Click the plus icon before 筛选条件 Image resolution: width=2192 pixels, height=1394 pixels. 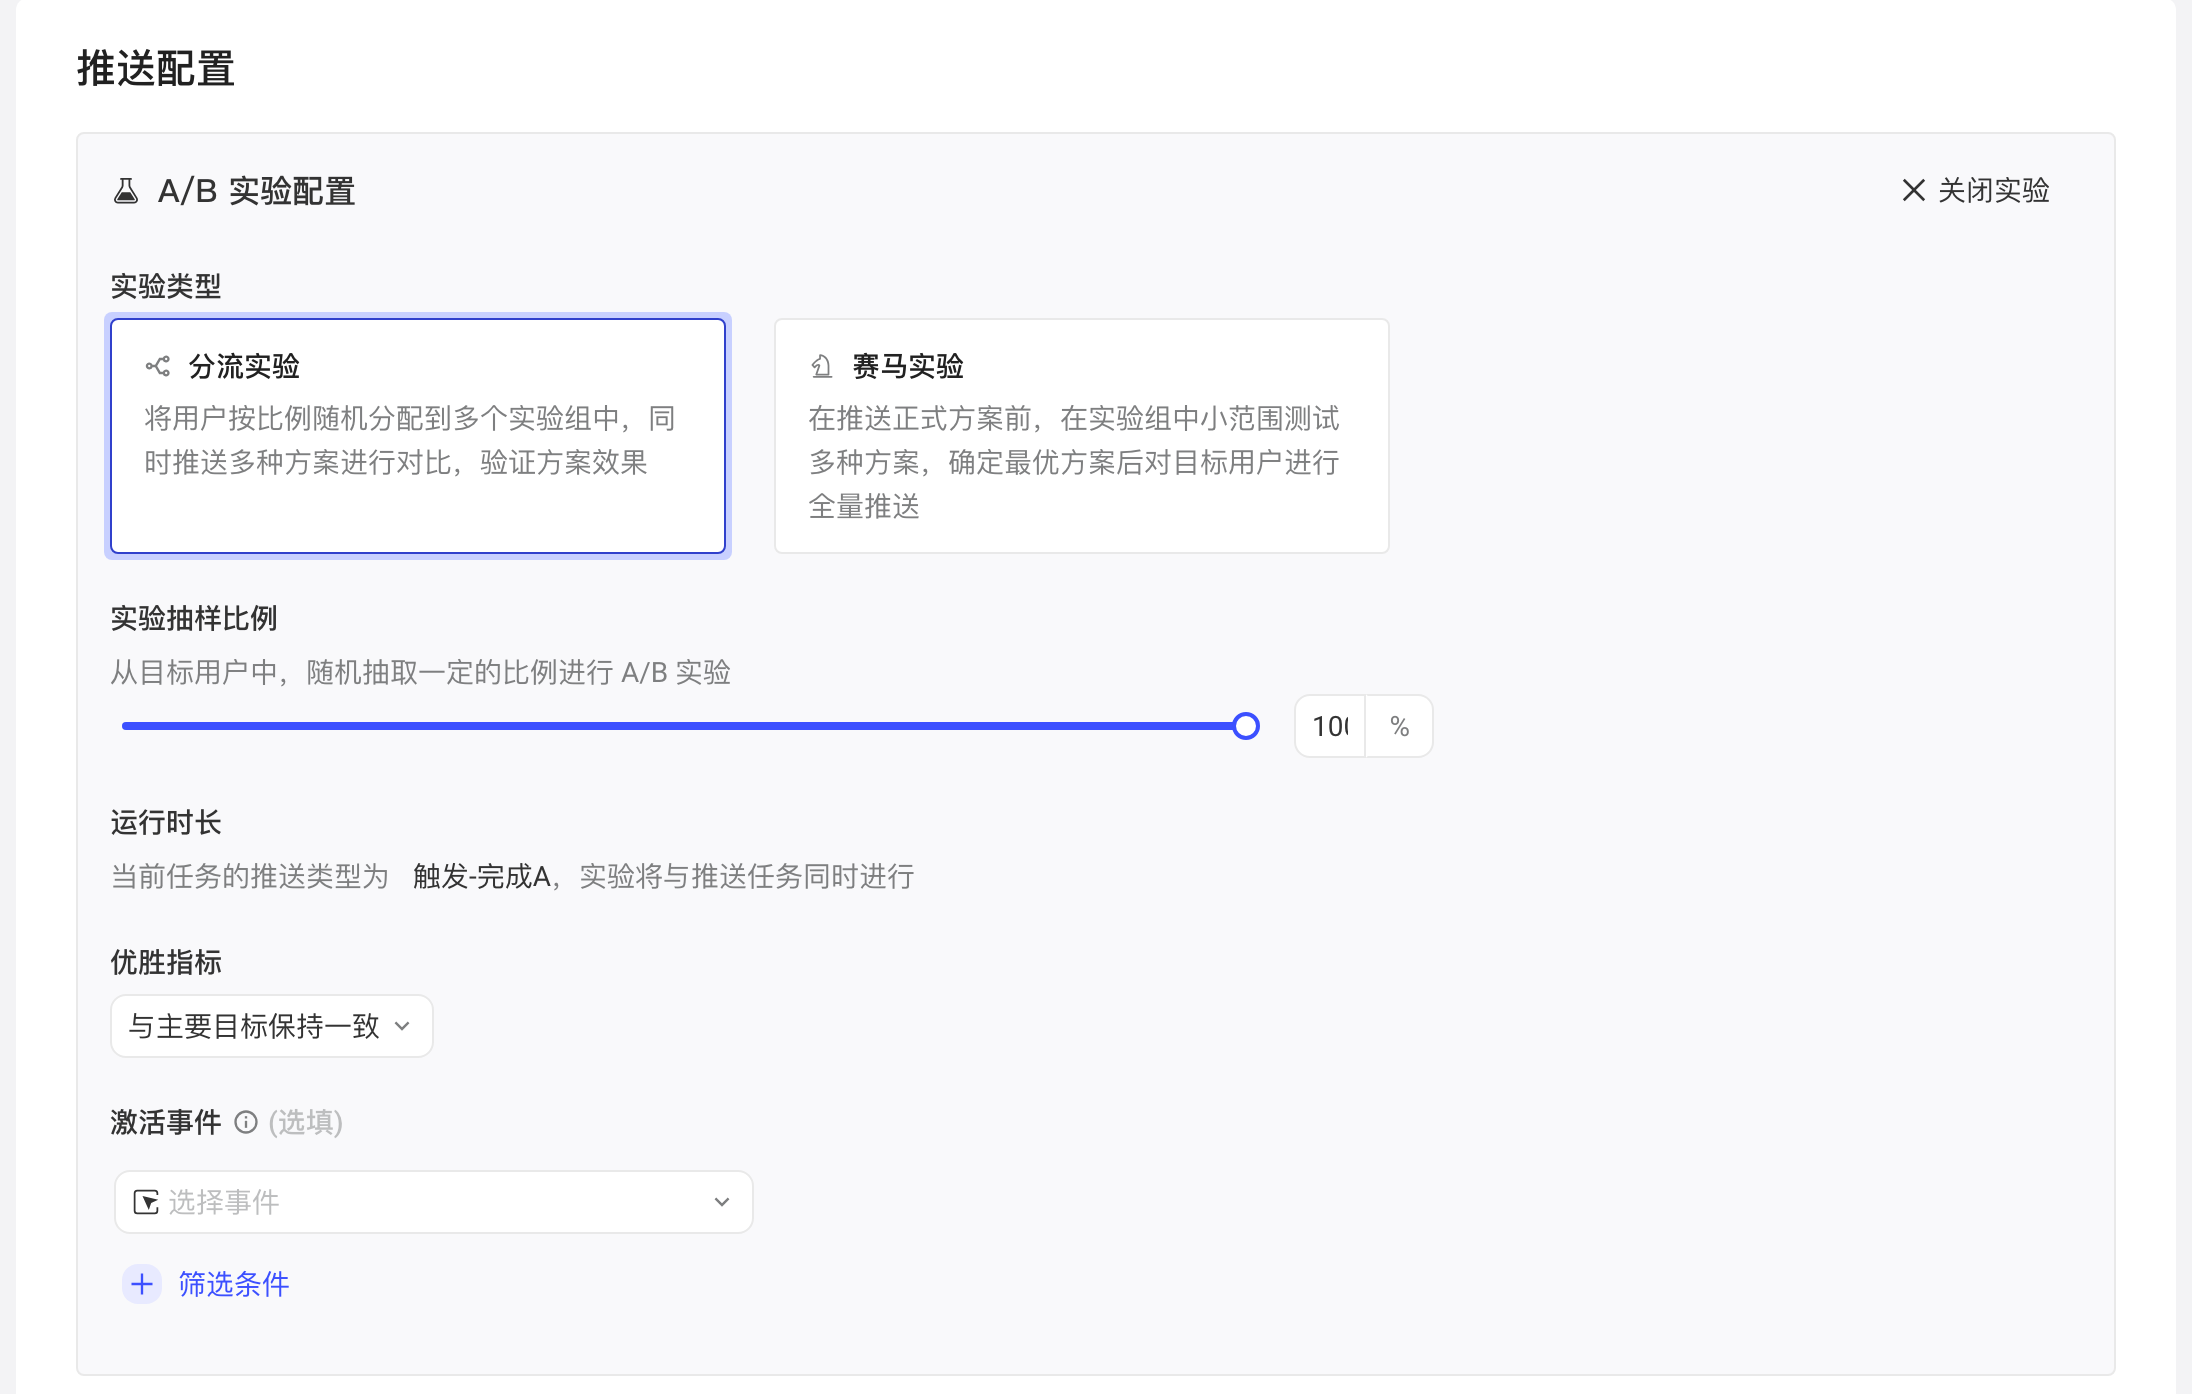(x=142, y=1284)
